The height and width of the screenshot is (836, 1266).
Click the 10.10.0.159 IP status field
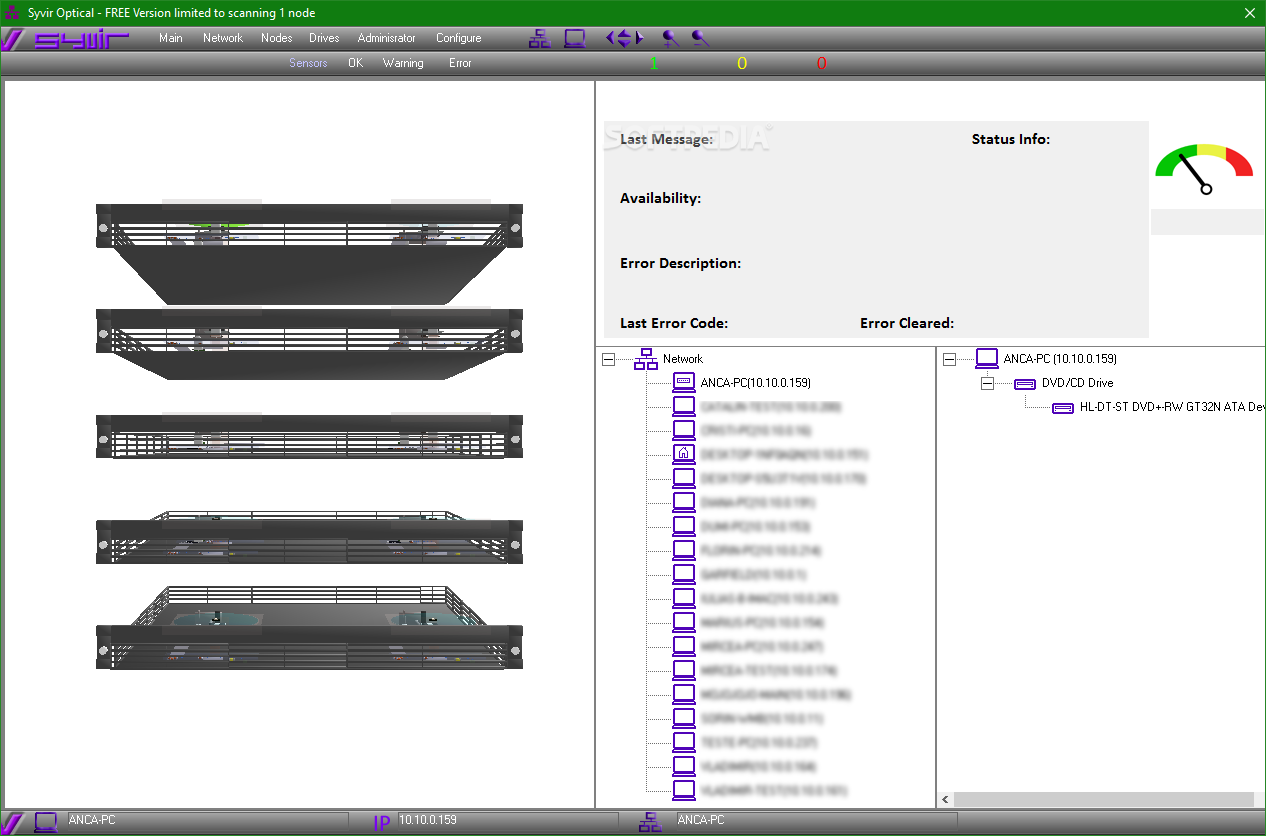508,821
